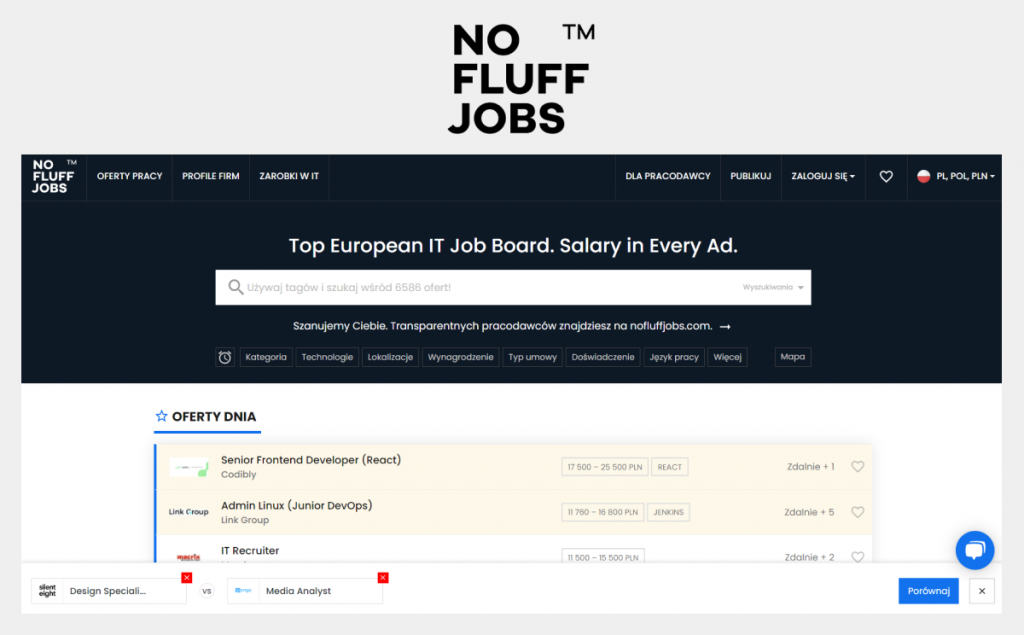1024x635 pixels.
Task: Click Media Analyst in the compare bar
Action: point(298,591)
